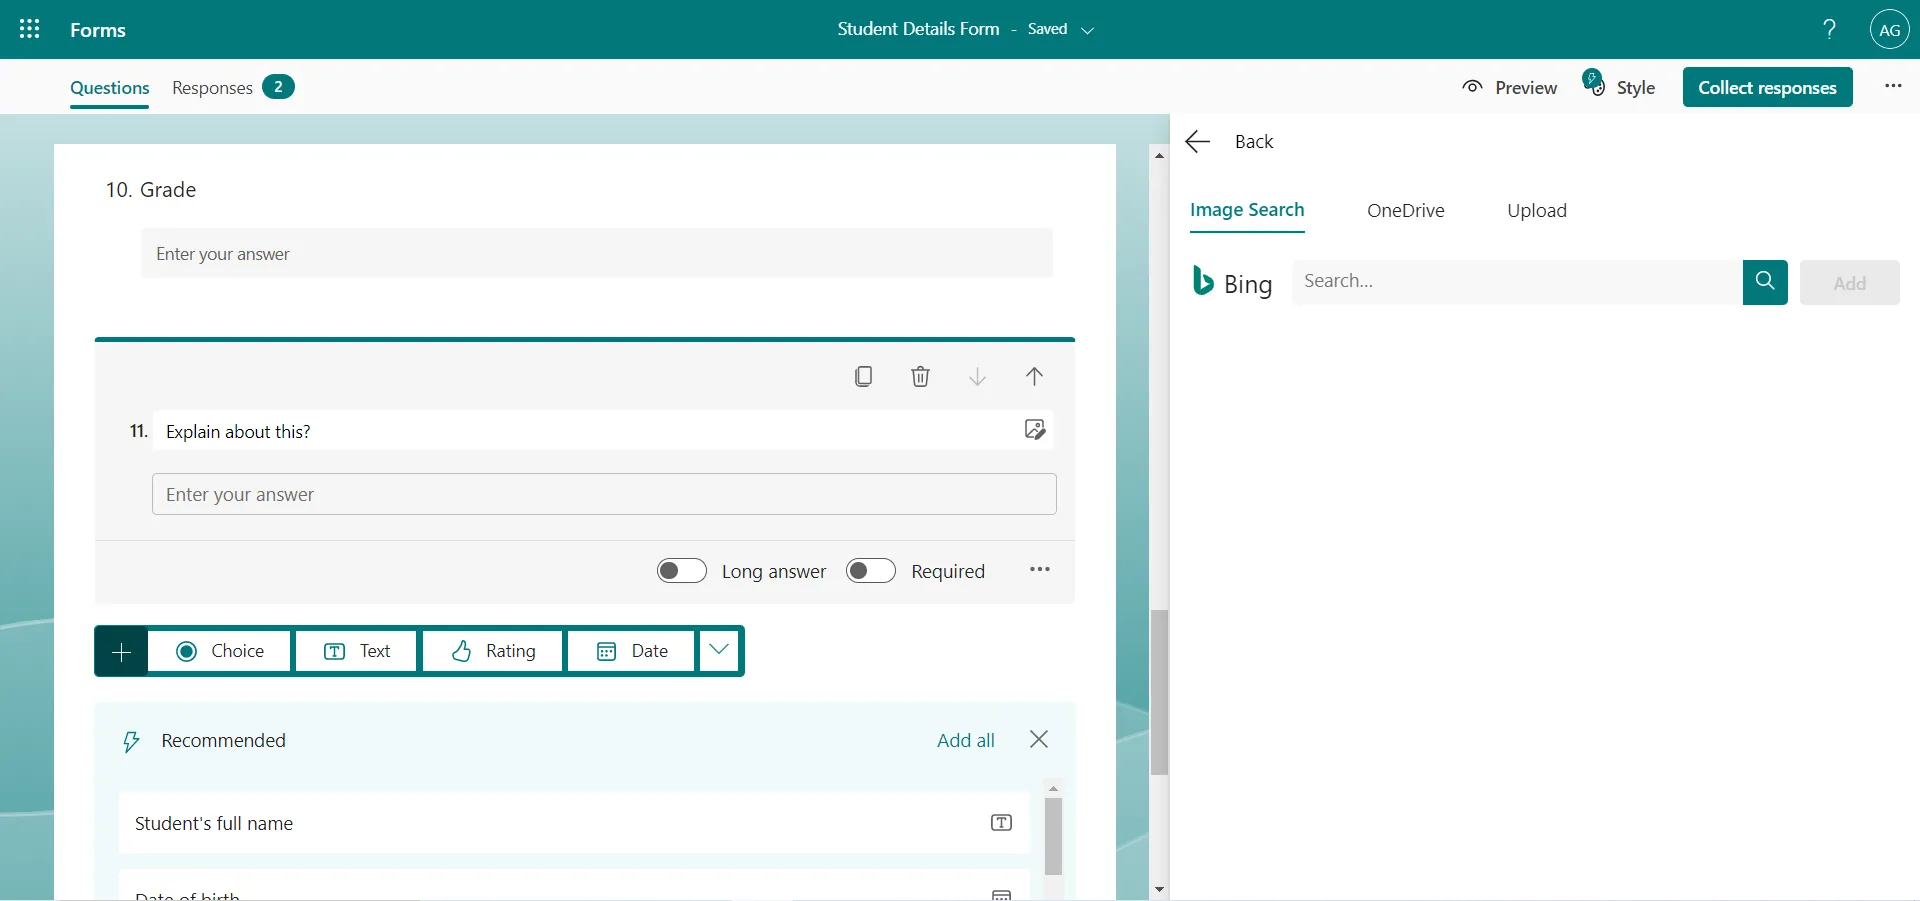Viewport: 1920px width, 901px height.
Task: Delete question 11 with the trash icon
Action: tap(920, 377)
